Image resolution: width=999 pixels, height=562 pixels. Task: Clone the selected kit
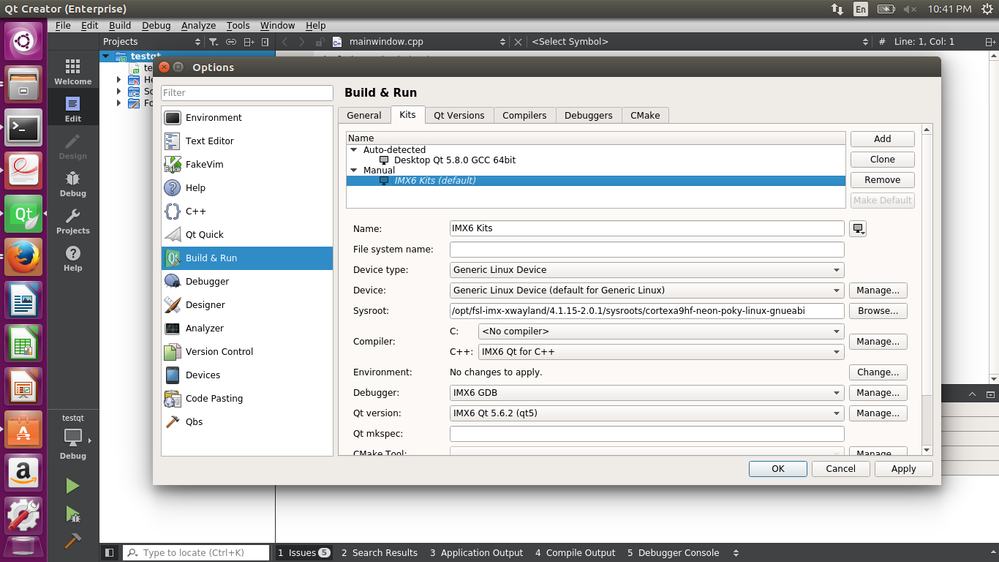(882, 159)
